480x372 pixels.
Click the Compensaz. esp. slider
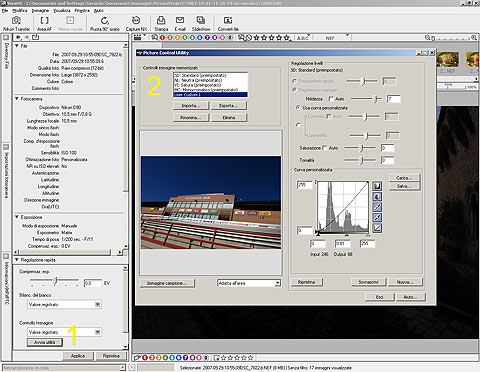pyautogui.click(x=55, y=282)
